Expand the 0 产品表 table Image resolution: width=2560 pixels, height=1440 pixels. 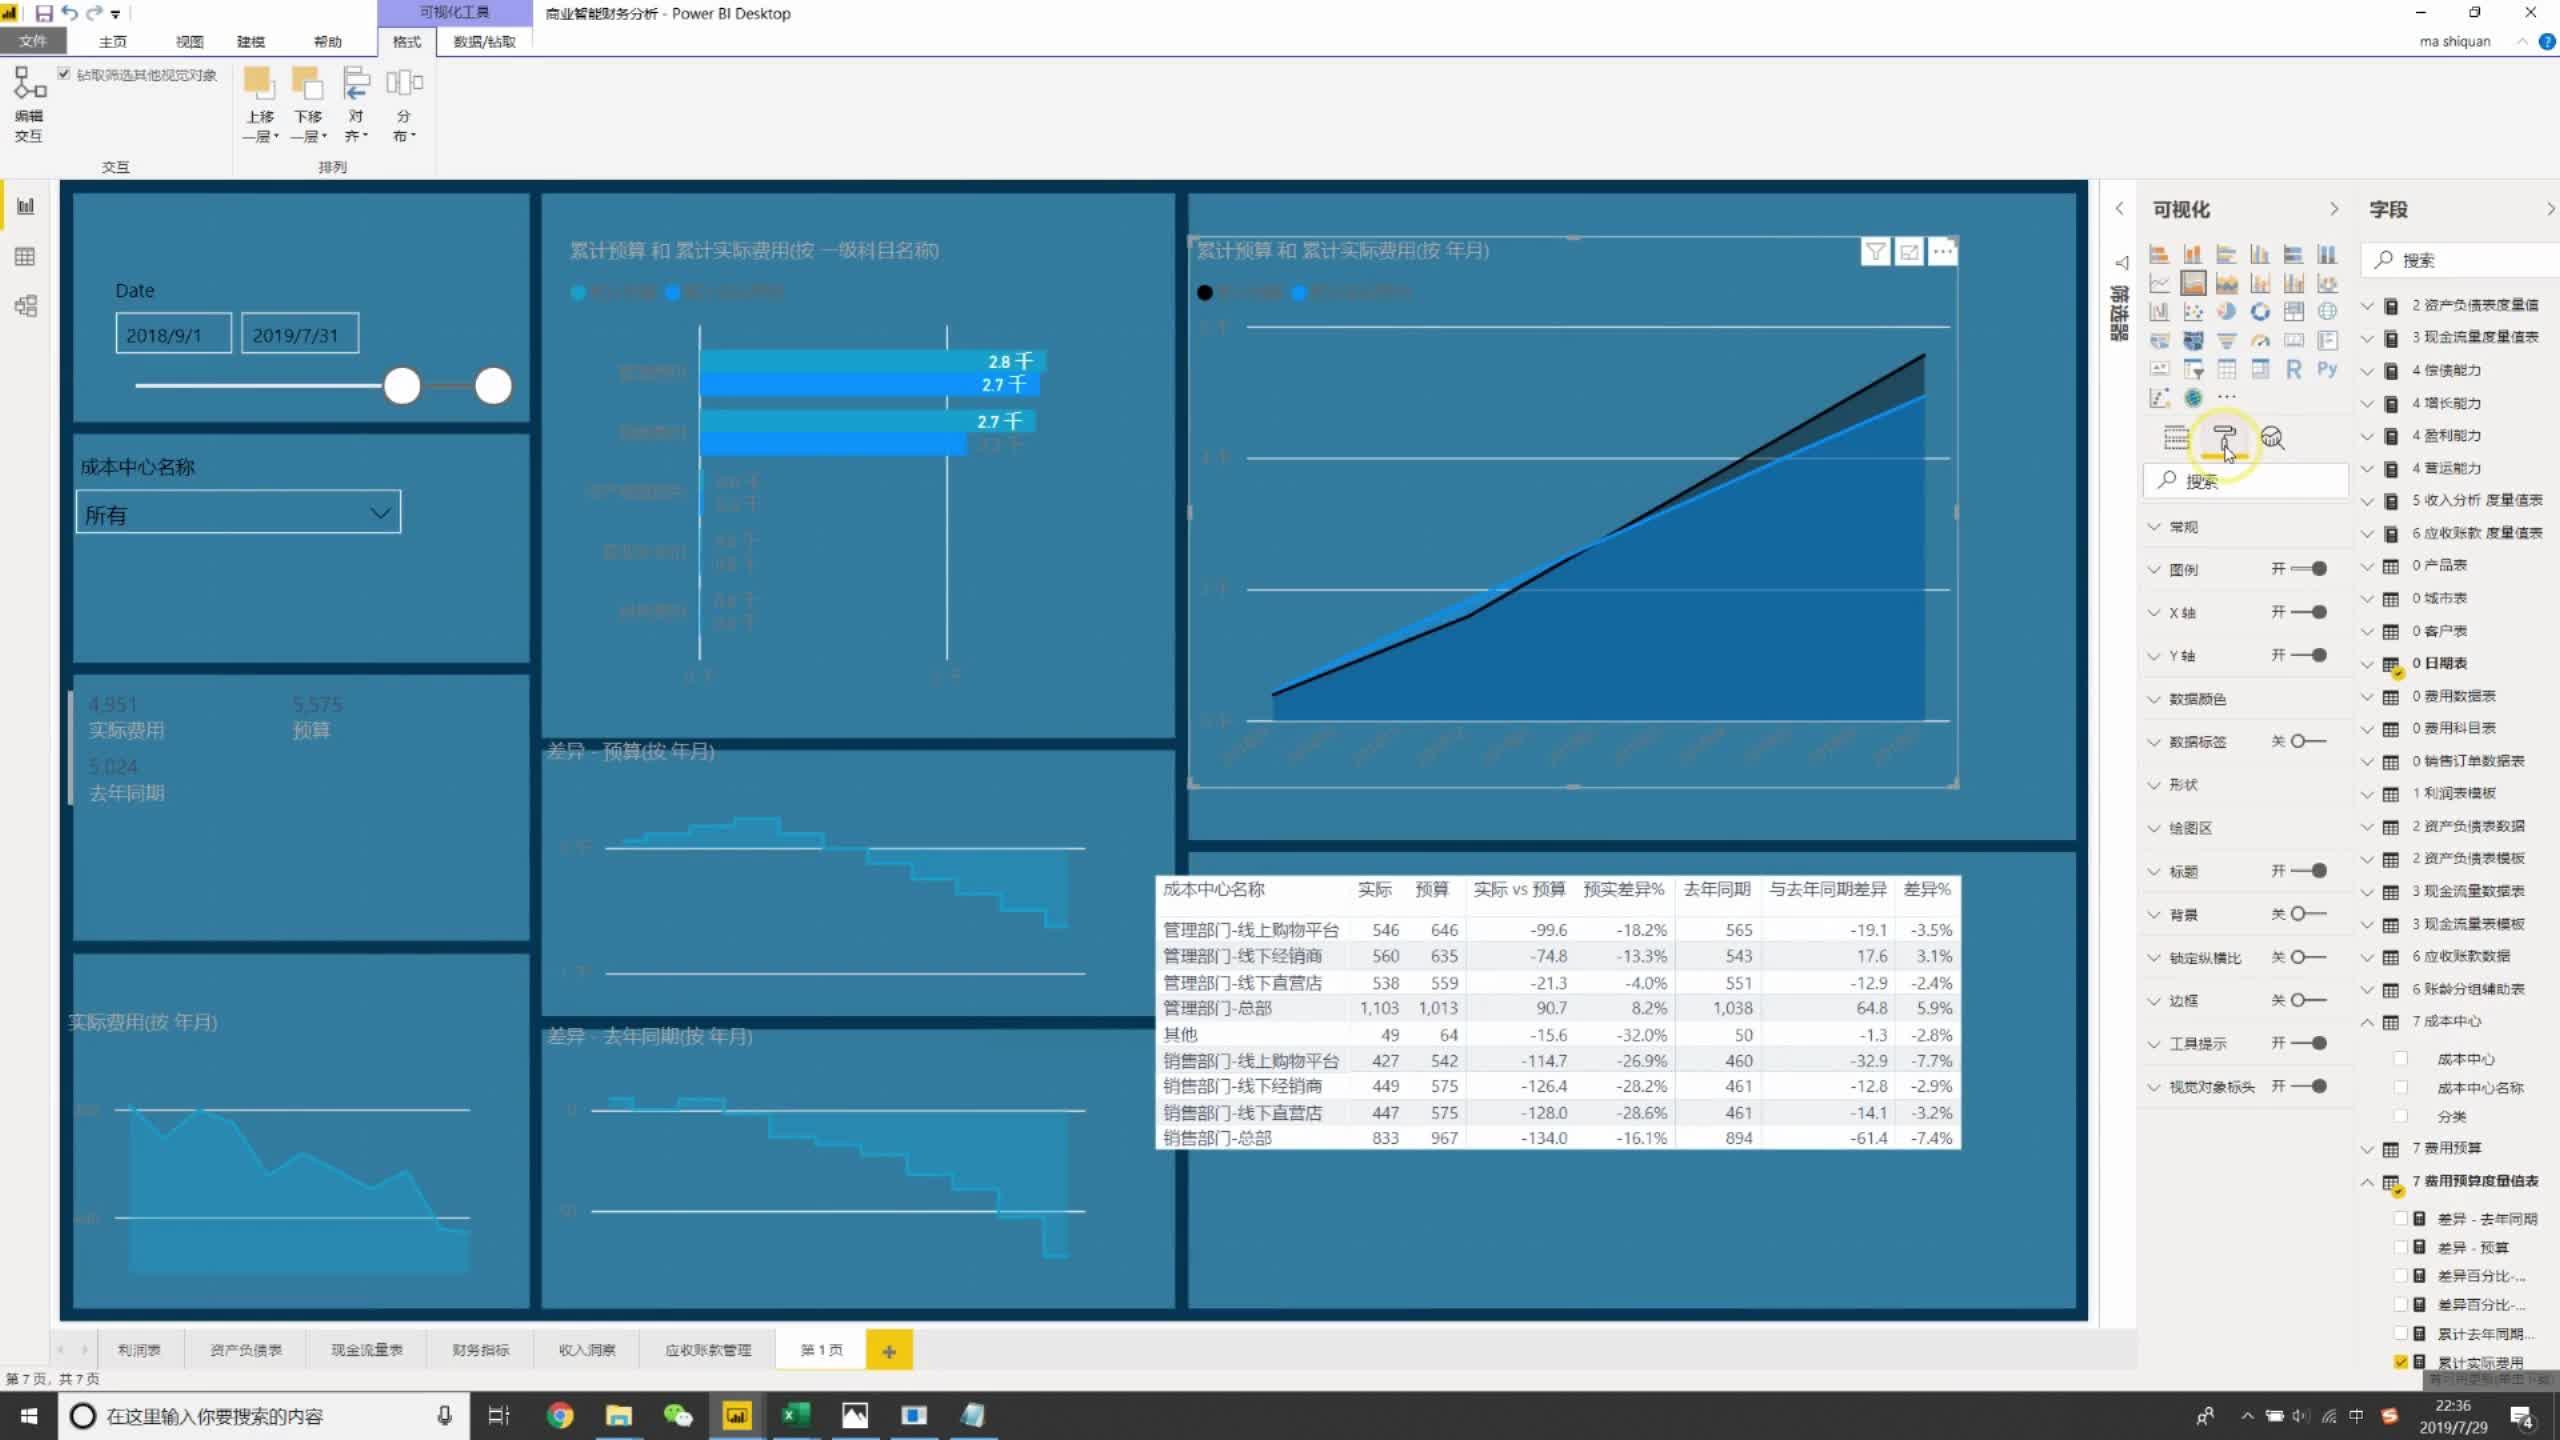[x=2367, y=566]
